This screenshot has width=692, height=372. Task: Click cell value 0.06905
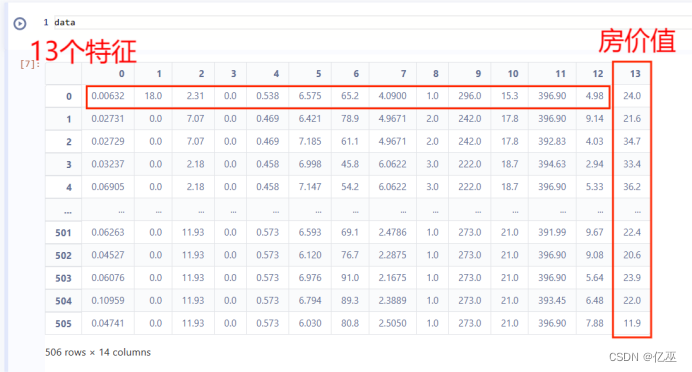[108, 187]
